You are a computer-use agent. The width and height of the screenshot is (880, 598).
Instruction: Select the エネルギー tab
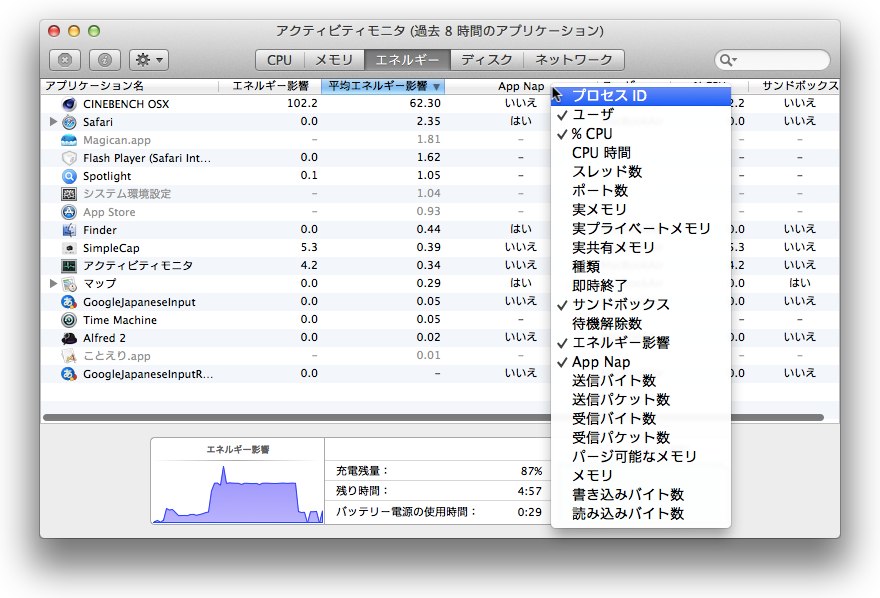click(x=407, y=59)
